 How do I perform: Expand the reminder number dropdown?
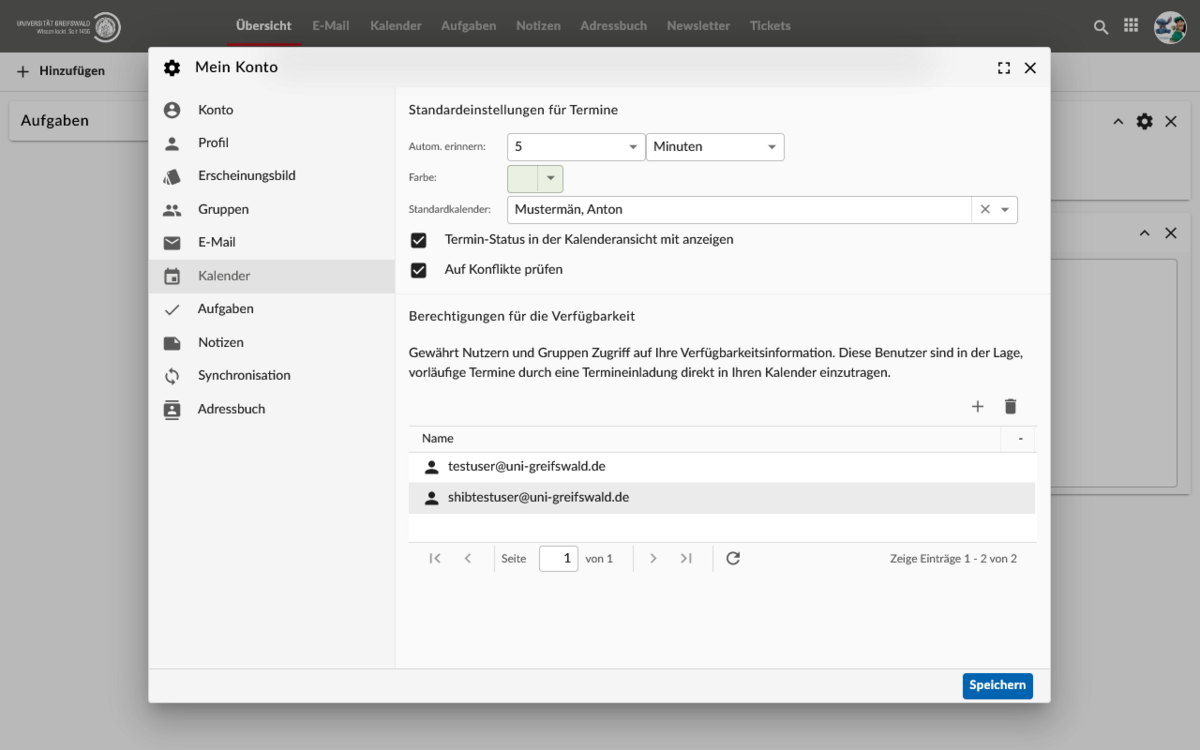click(x=632, y=147)
